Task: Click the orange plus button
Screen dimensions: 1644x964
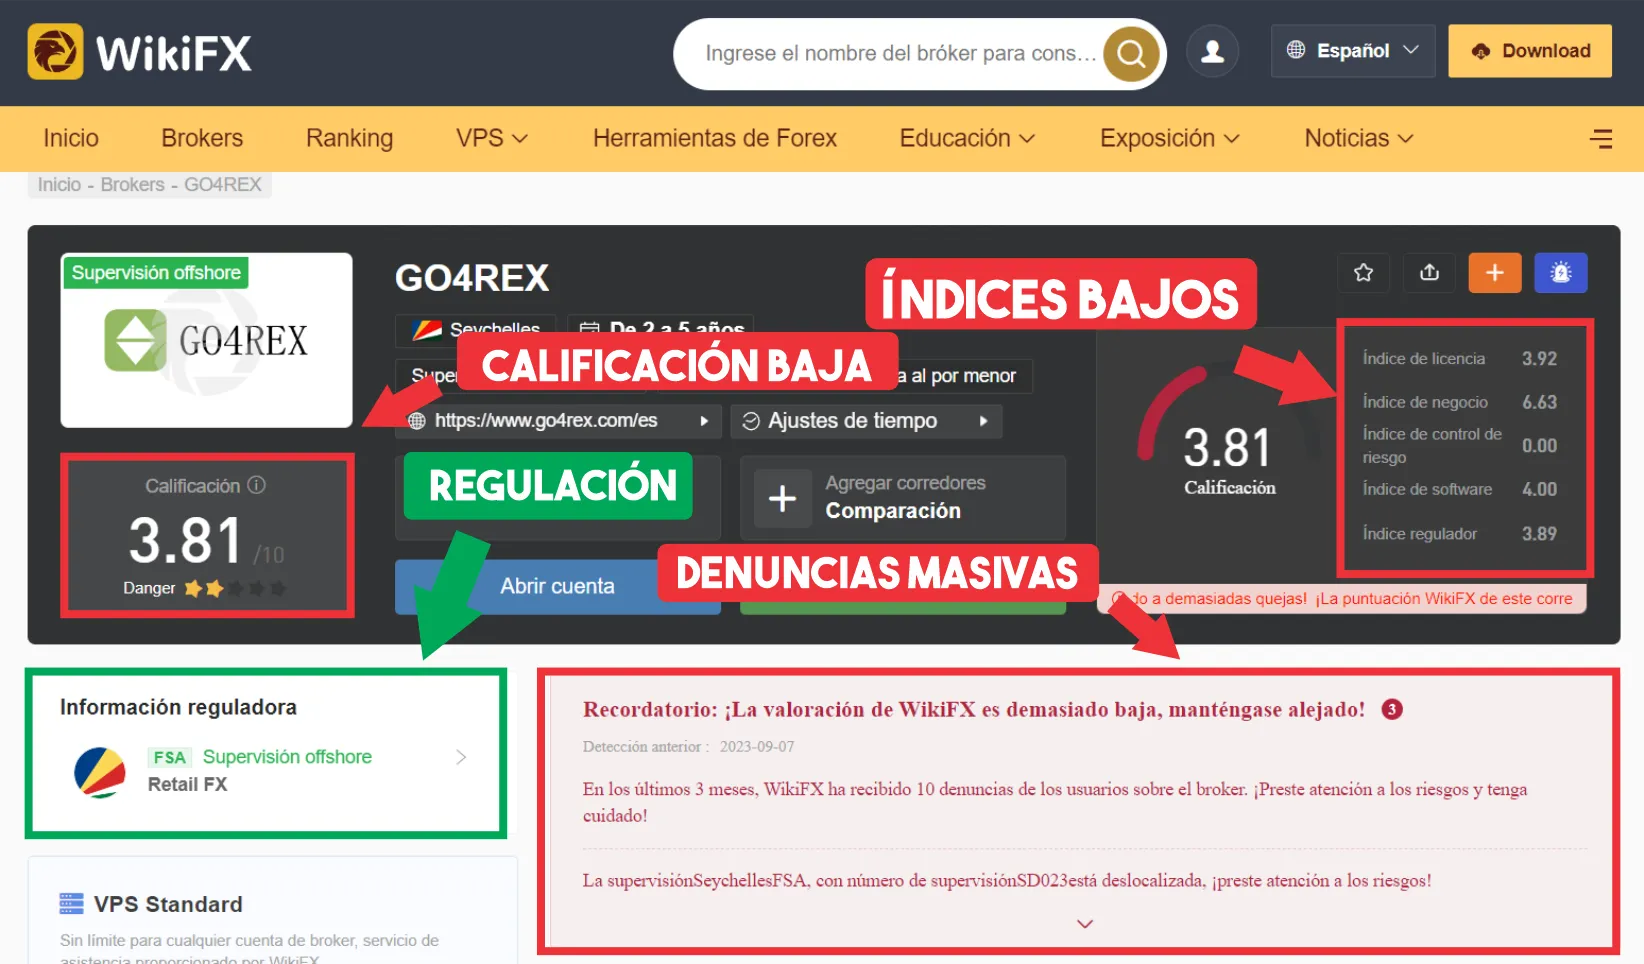Action: [1495, 272]
